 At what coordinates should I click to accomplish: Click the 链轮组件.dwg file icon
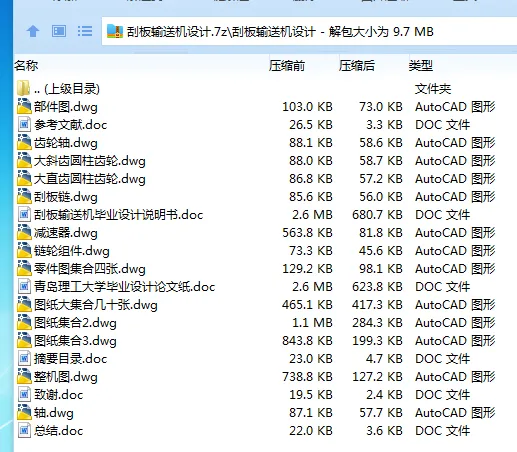24,250
